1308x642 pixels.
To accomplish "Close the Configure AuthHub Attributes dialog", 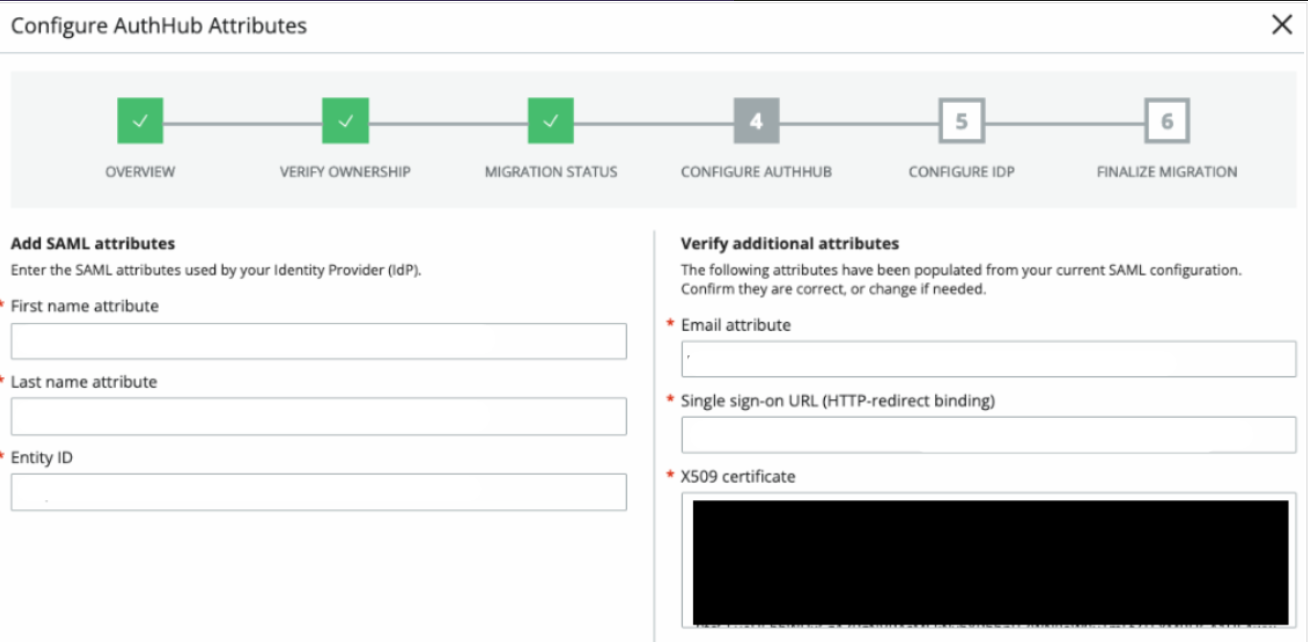I will point(1281,26).
